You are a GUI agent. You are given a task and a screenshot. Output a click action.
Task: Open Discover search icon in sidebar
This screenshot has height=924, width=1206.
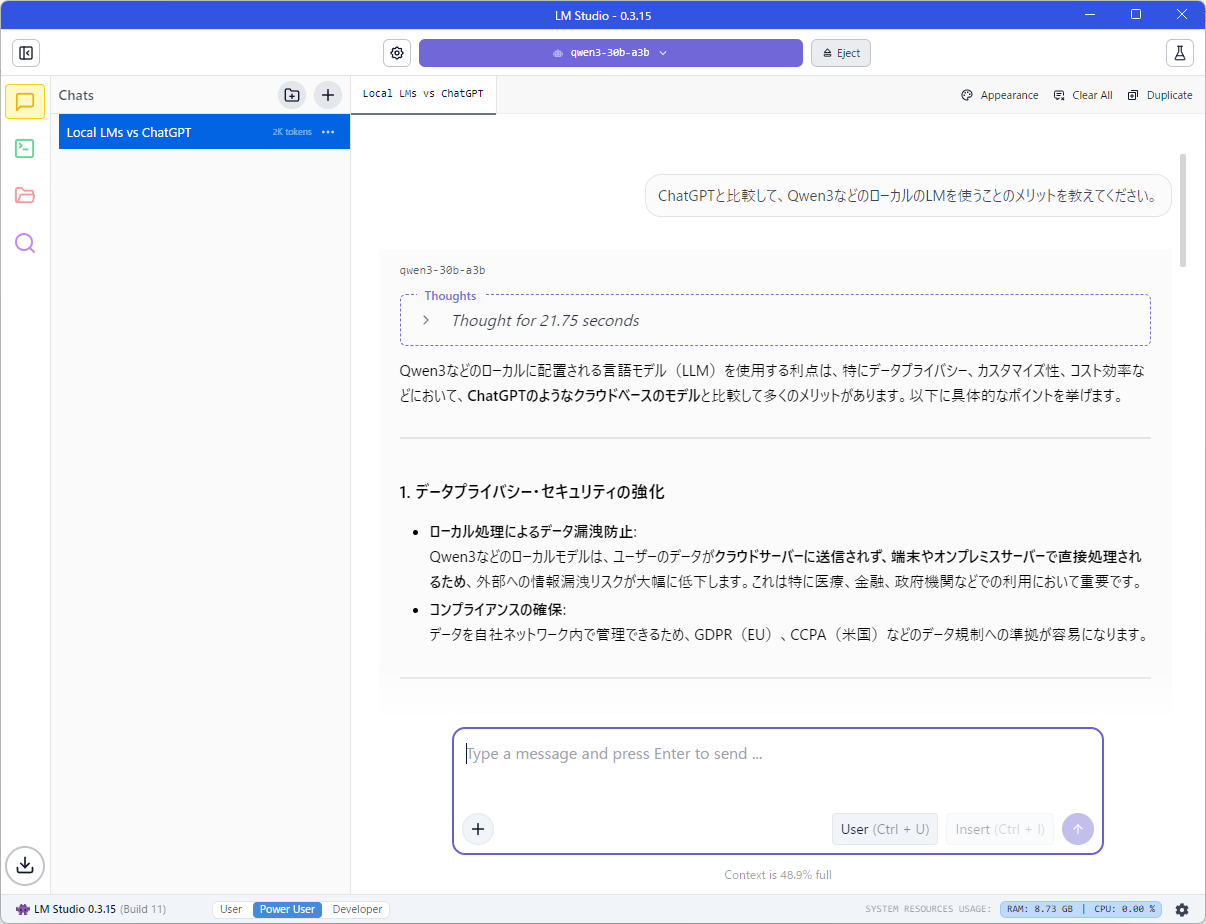coord(25,243)
